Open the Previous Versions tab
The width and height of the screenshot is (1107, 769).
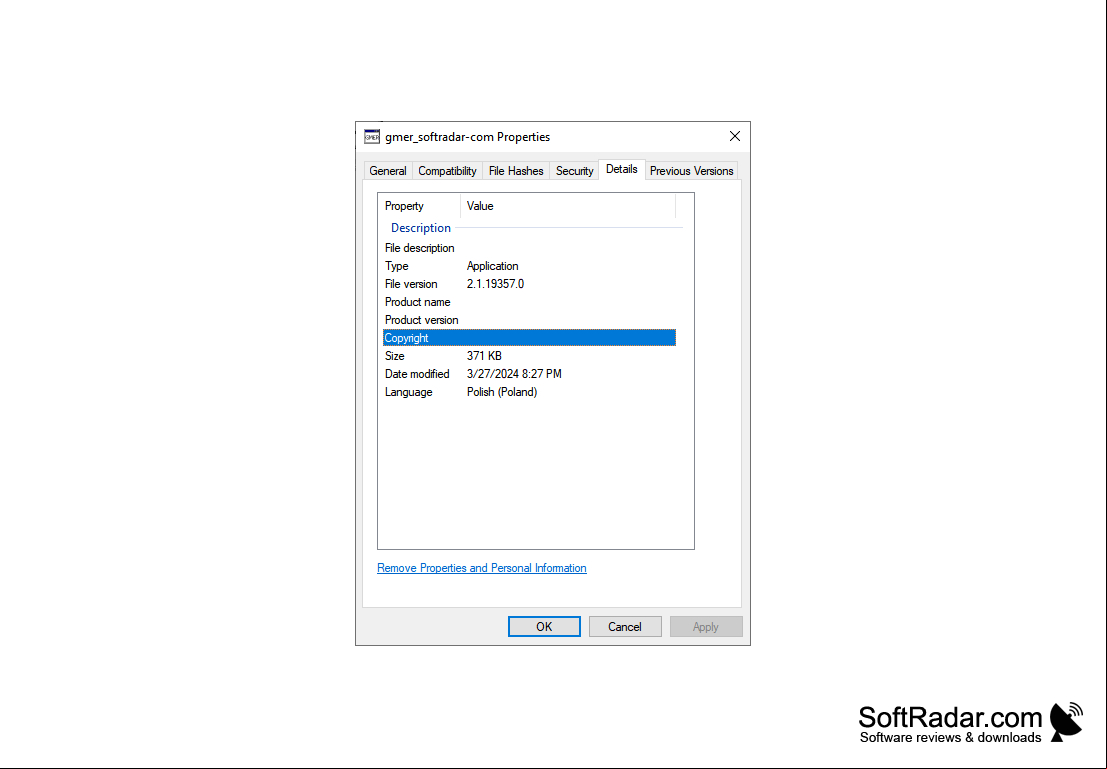691,171
